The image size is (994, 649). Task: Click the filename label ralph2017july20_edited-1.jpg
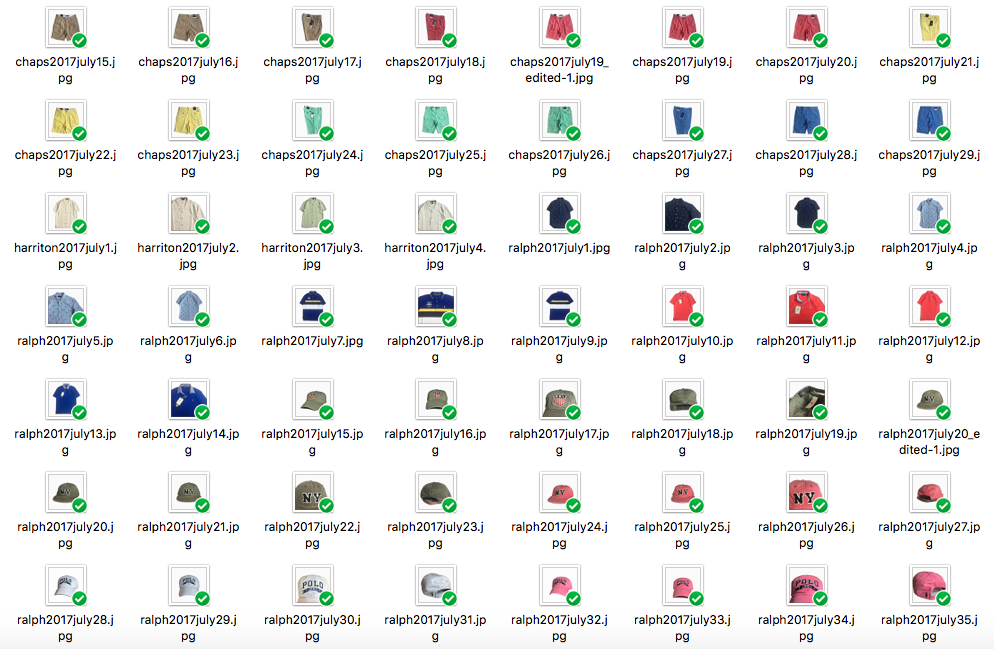[929, 442]
